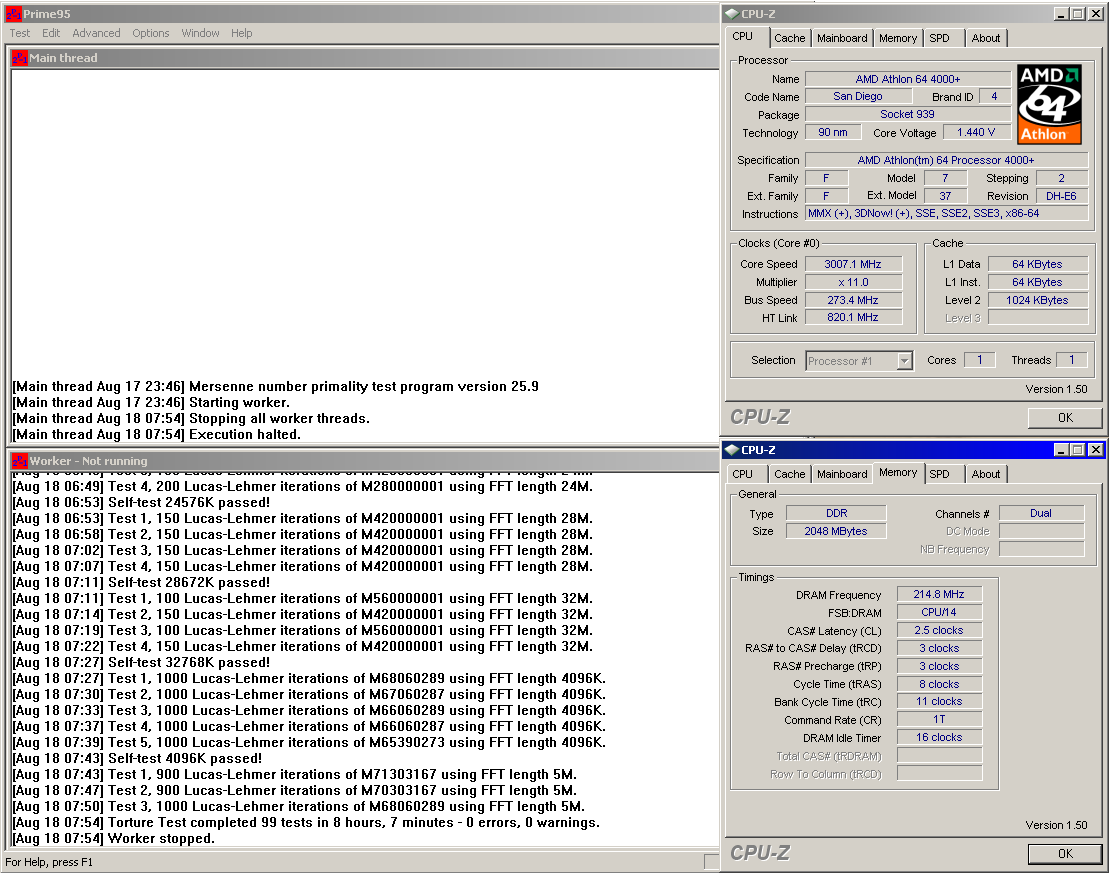Click the Multiplier value x 11.0
This screenshot has width=1110, height=873.
click(x=853, y=282)
